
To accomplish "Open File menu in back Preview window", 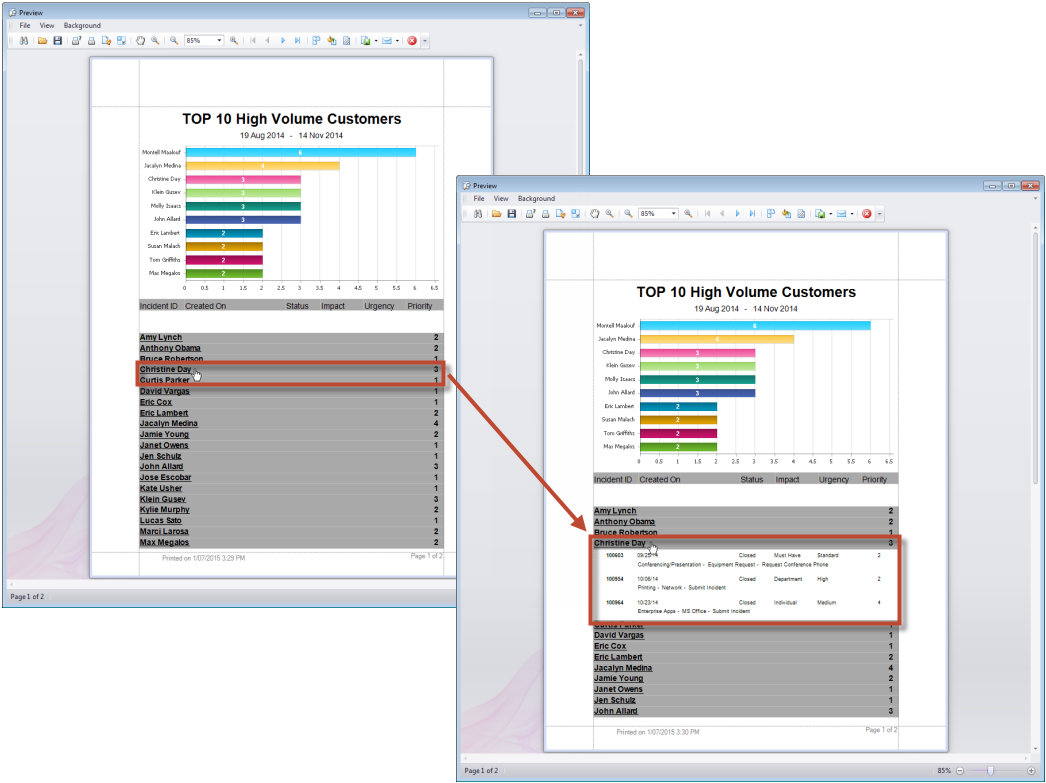I will 25,25.
